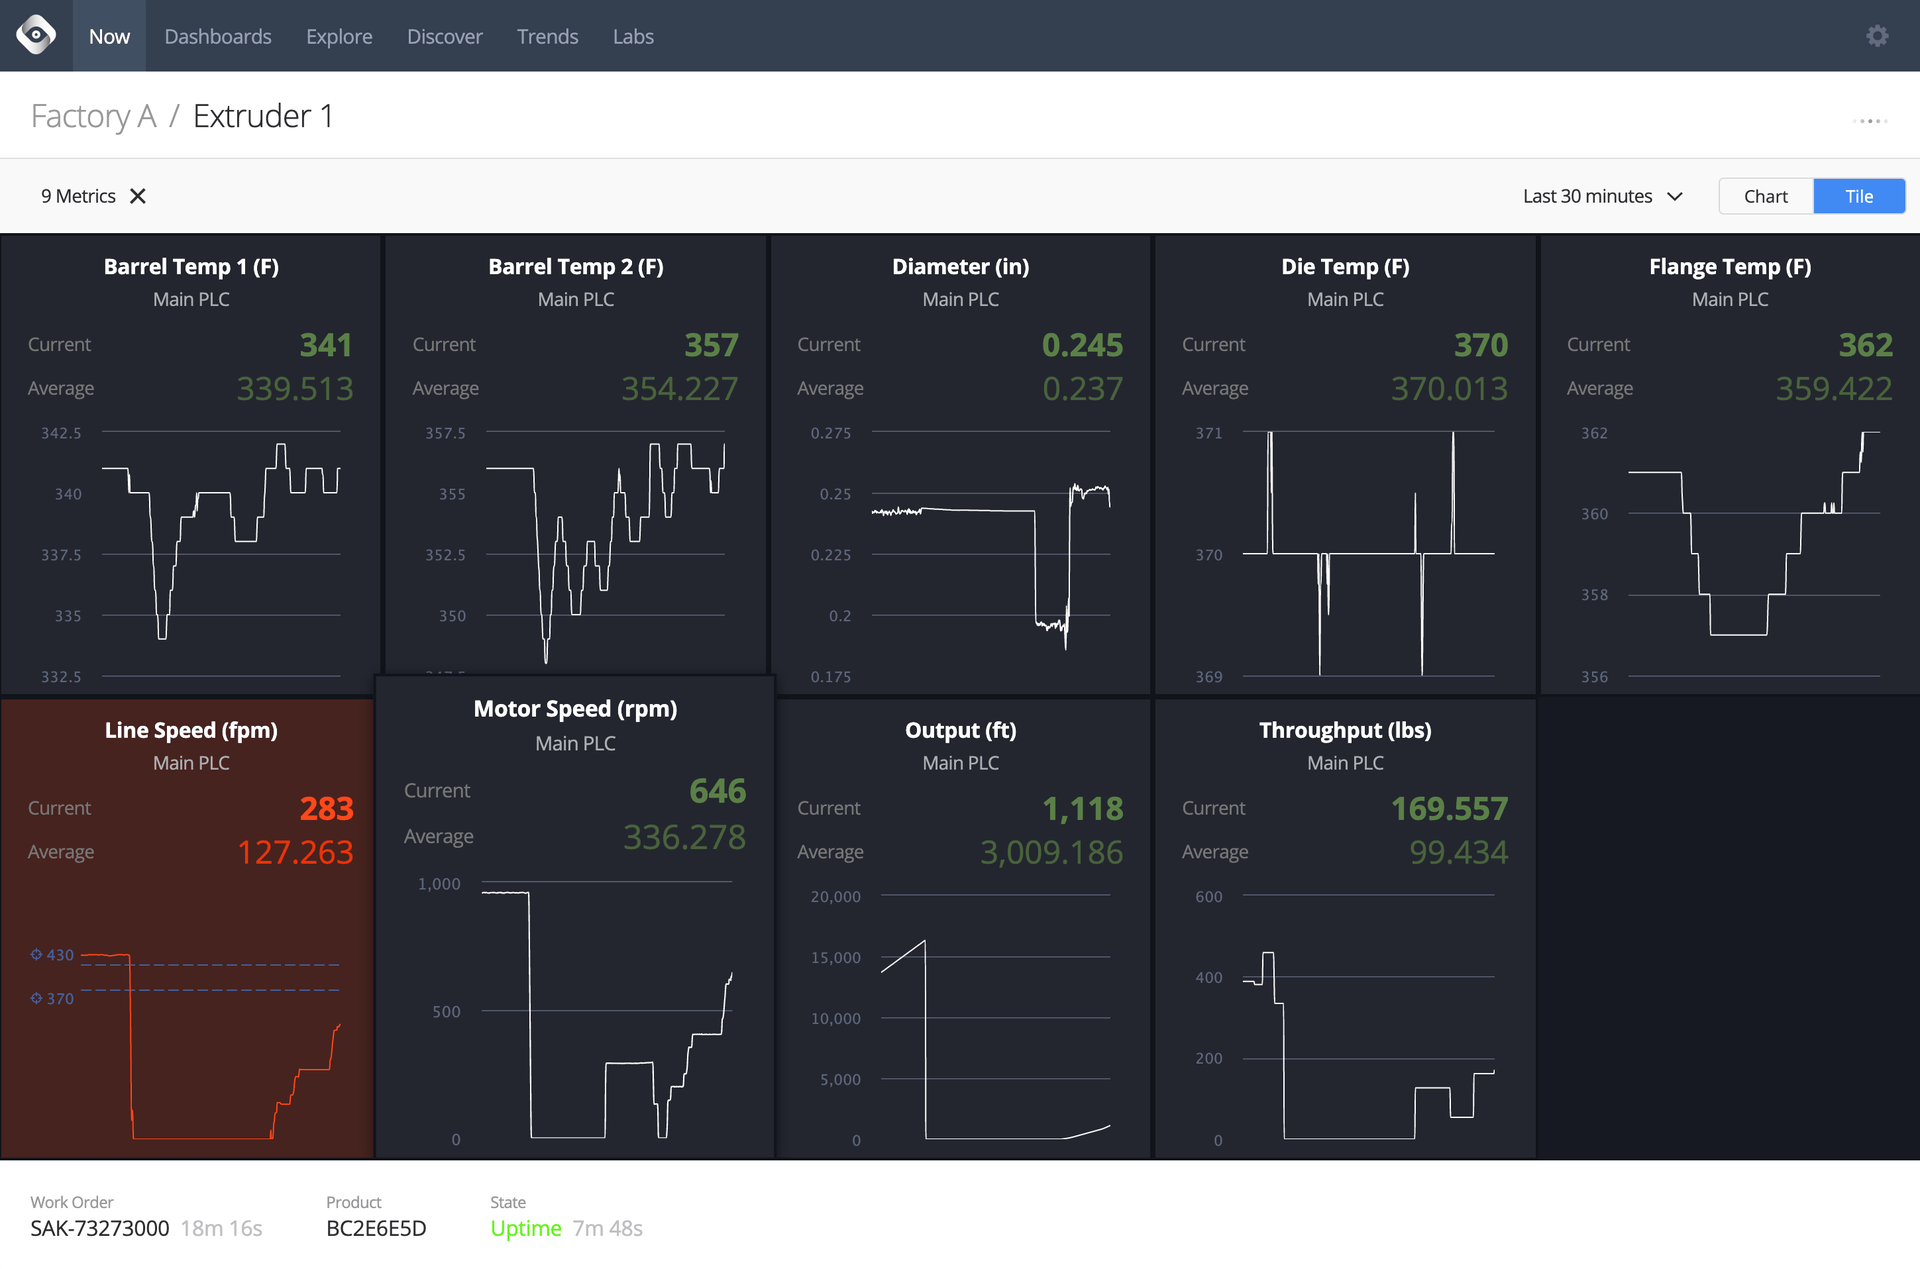Image resolution: width=1920 pixels, height=1269 pixels.
Task: Navigate back to Factory A
Action: tap(92, 115)
